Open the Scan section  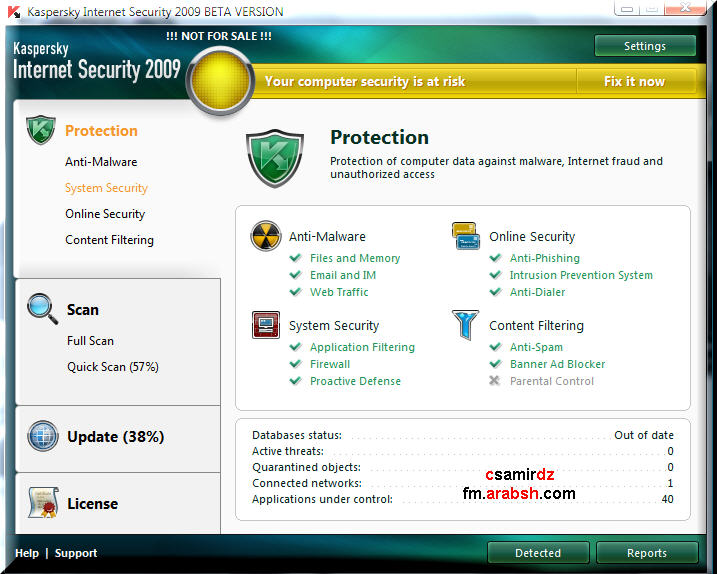tap(82, 310)
